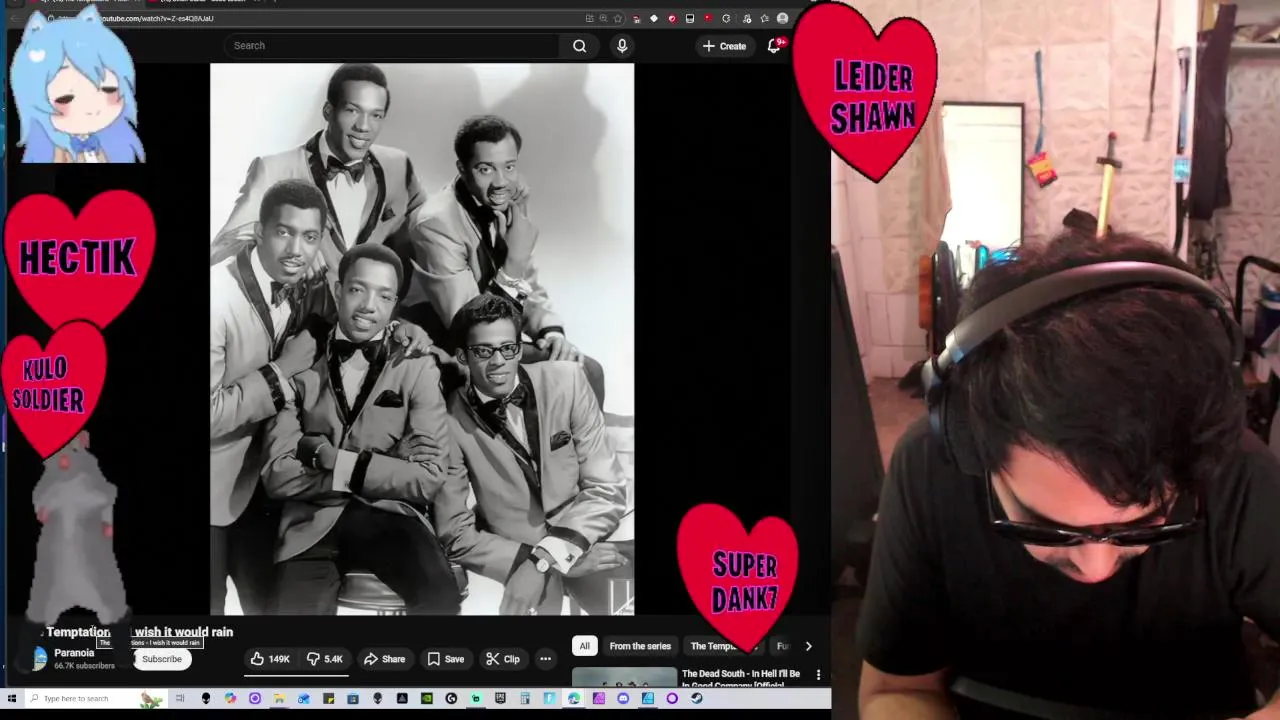The width and height of the screenshot is (1280, 720).
Task: Show more filter chips with right arrow
Action: click(x=808, y=646)
